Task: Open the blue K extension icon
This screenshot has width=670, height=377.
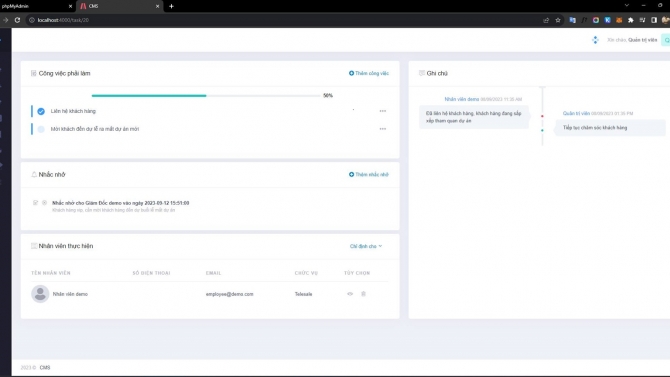Action: 608,20
